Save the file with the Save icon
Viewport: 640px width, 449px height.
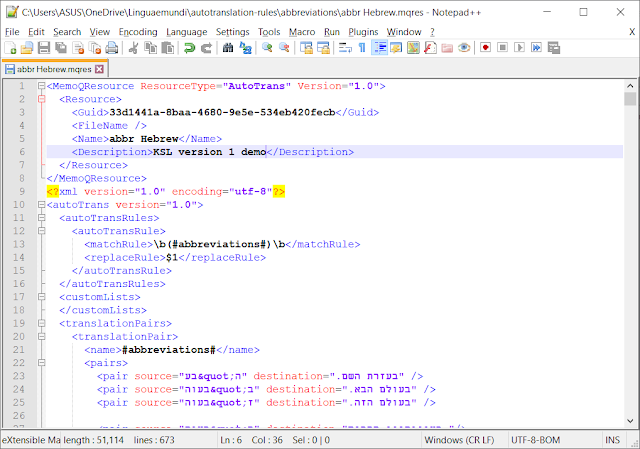point(44,48)
